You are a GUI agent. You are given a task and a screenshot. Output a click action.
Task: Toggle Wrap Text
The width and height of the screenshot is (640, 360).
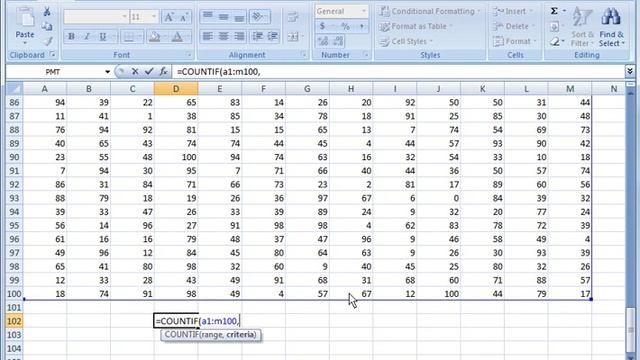(x=293, y=17)
